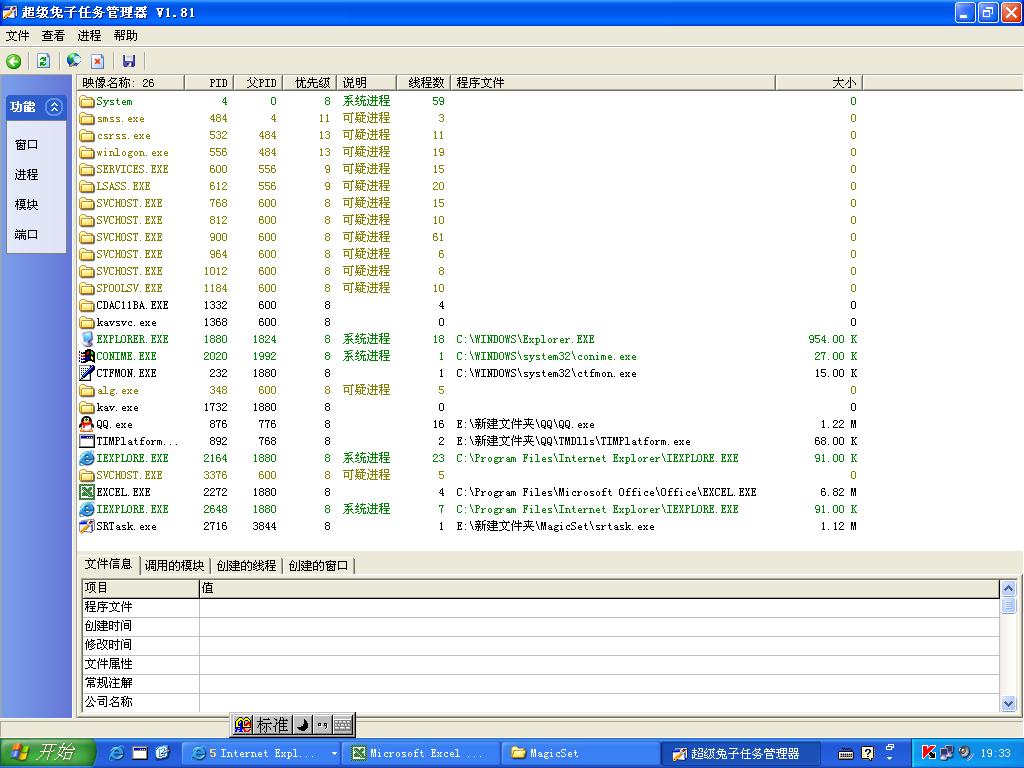Viewport: 1024px width, 768px height.
Task: Click the red X terminate-process toolbar icon
Action: pos(98,61)
